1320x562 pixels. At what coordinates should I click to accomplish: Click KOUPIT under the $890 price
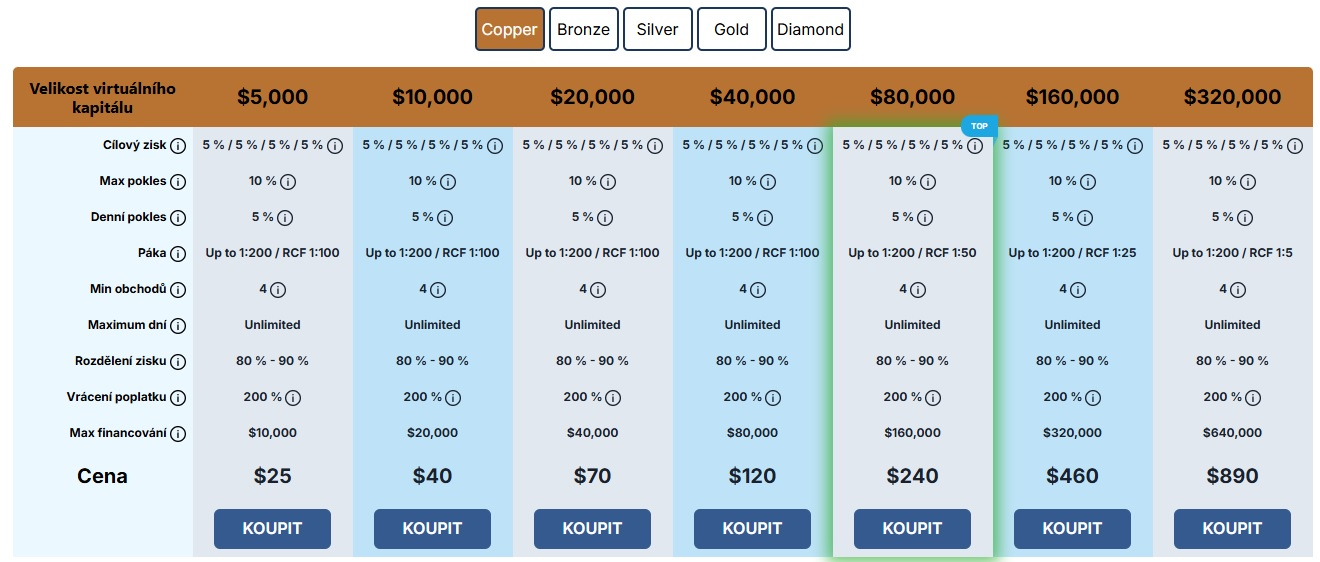click(1232, 529)
